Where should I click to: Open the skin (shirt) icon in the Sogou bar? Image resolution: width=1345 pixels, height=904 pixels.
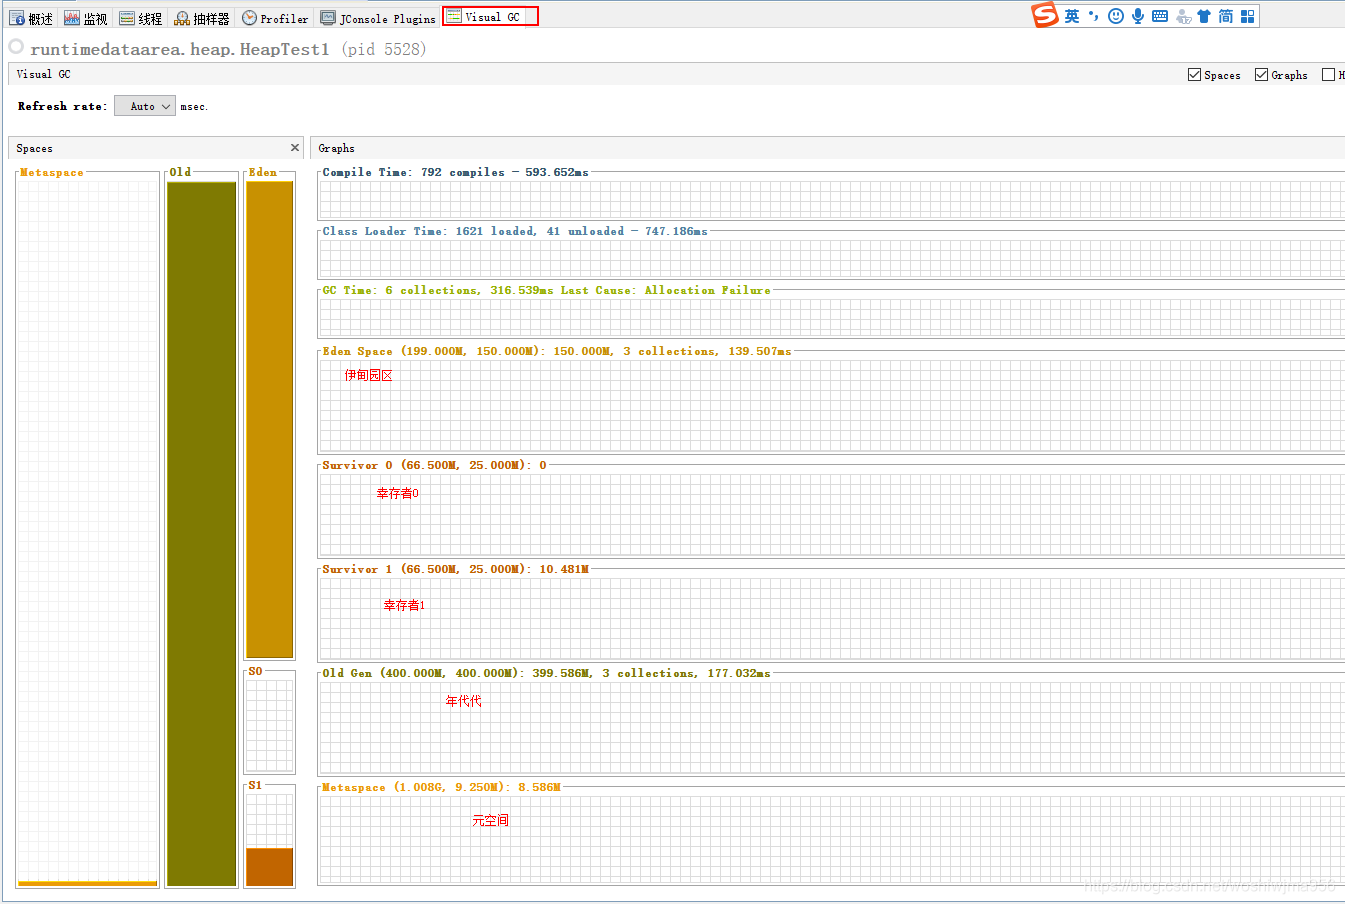(x=1204, y=16)
